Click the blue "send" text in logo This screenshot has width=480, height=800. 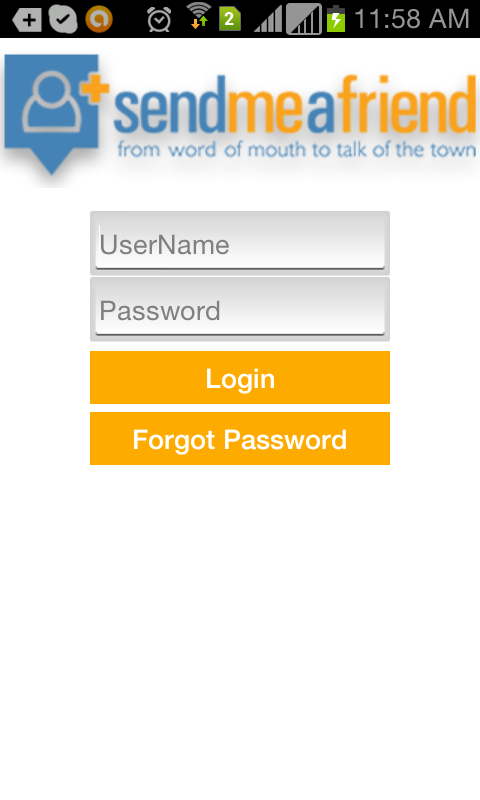(169, 105)
